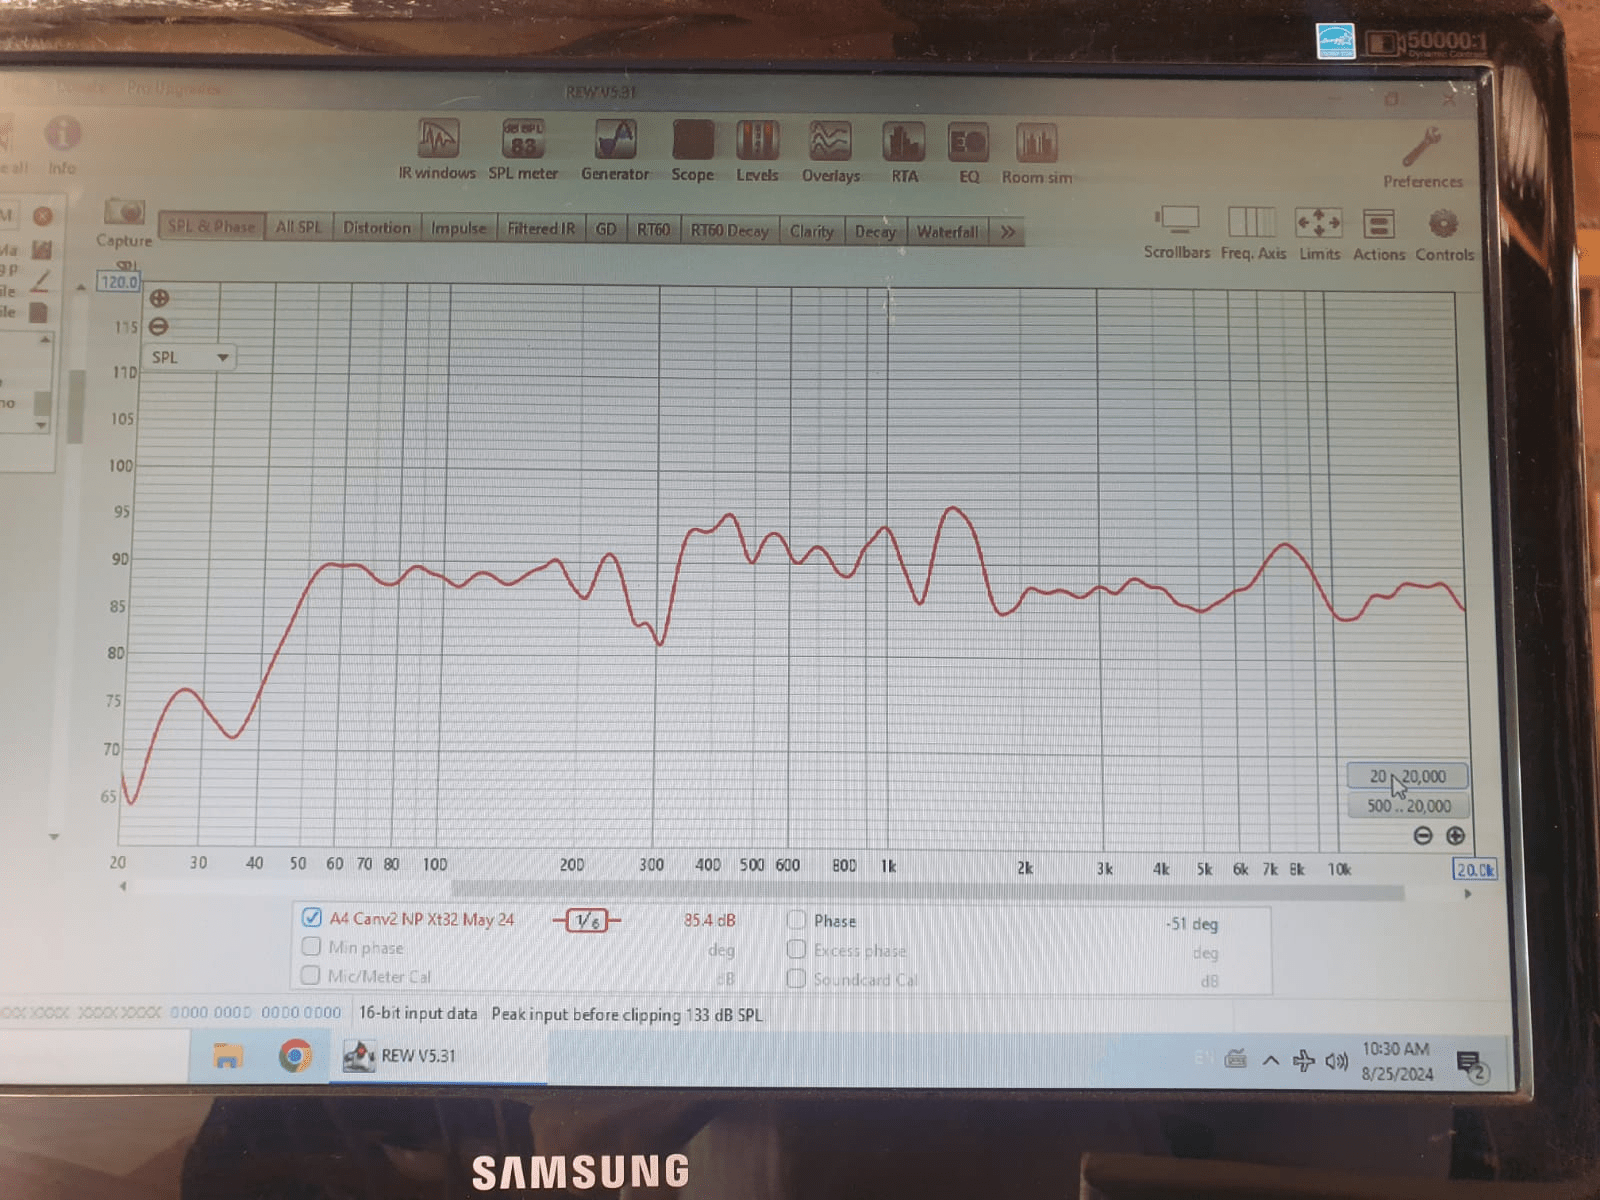Switch to the RT60 tab

(653, 230)
